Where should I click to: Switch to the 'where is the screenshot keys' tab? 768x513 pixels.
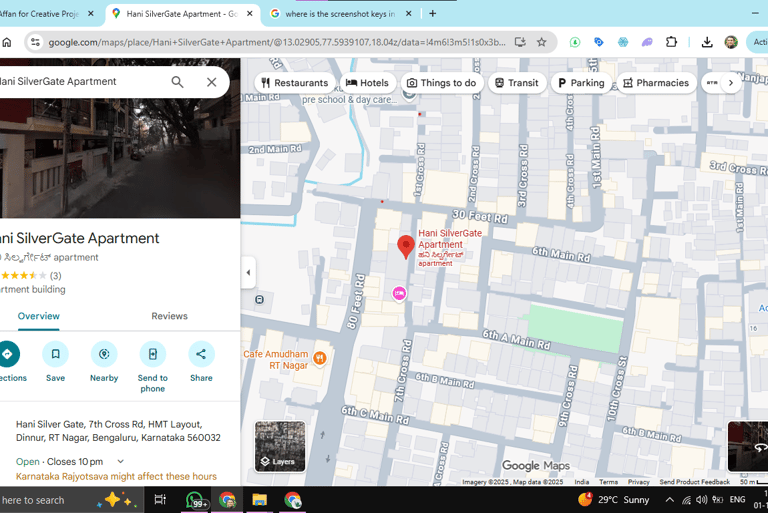[340, 14]
